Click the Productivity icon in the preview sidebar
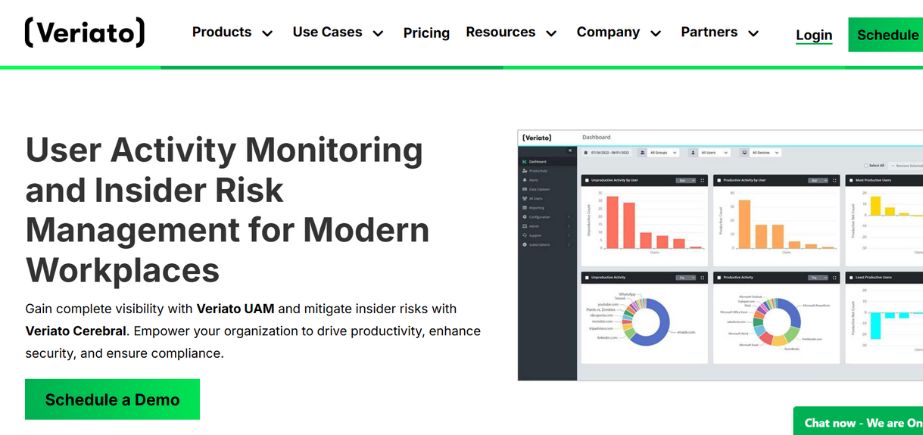This screenshot has width=923, height=435. 524,171
